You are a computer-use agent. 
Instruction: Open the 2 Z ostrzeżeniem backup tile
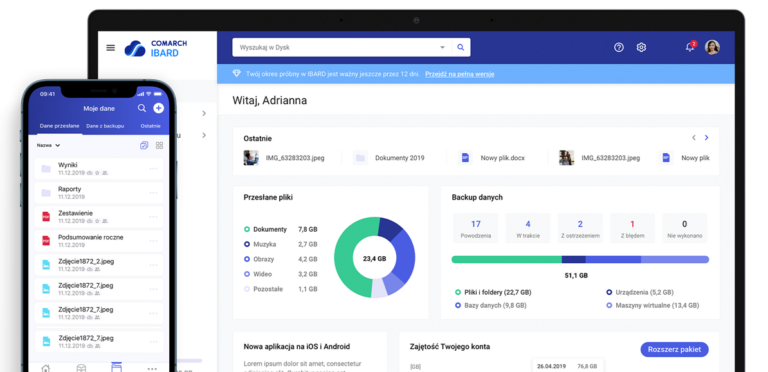(580, 228)
